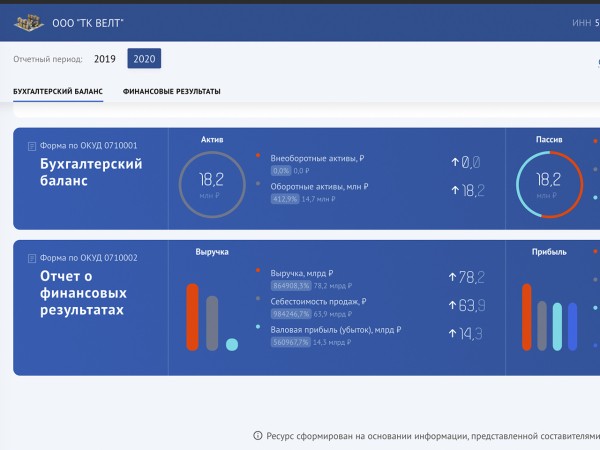Click the dark blue bar in Прибыль chart

coord(572,326)
